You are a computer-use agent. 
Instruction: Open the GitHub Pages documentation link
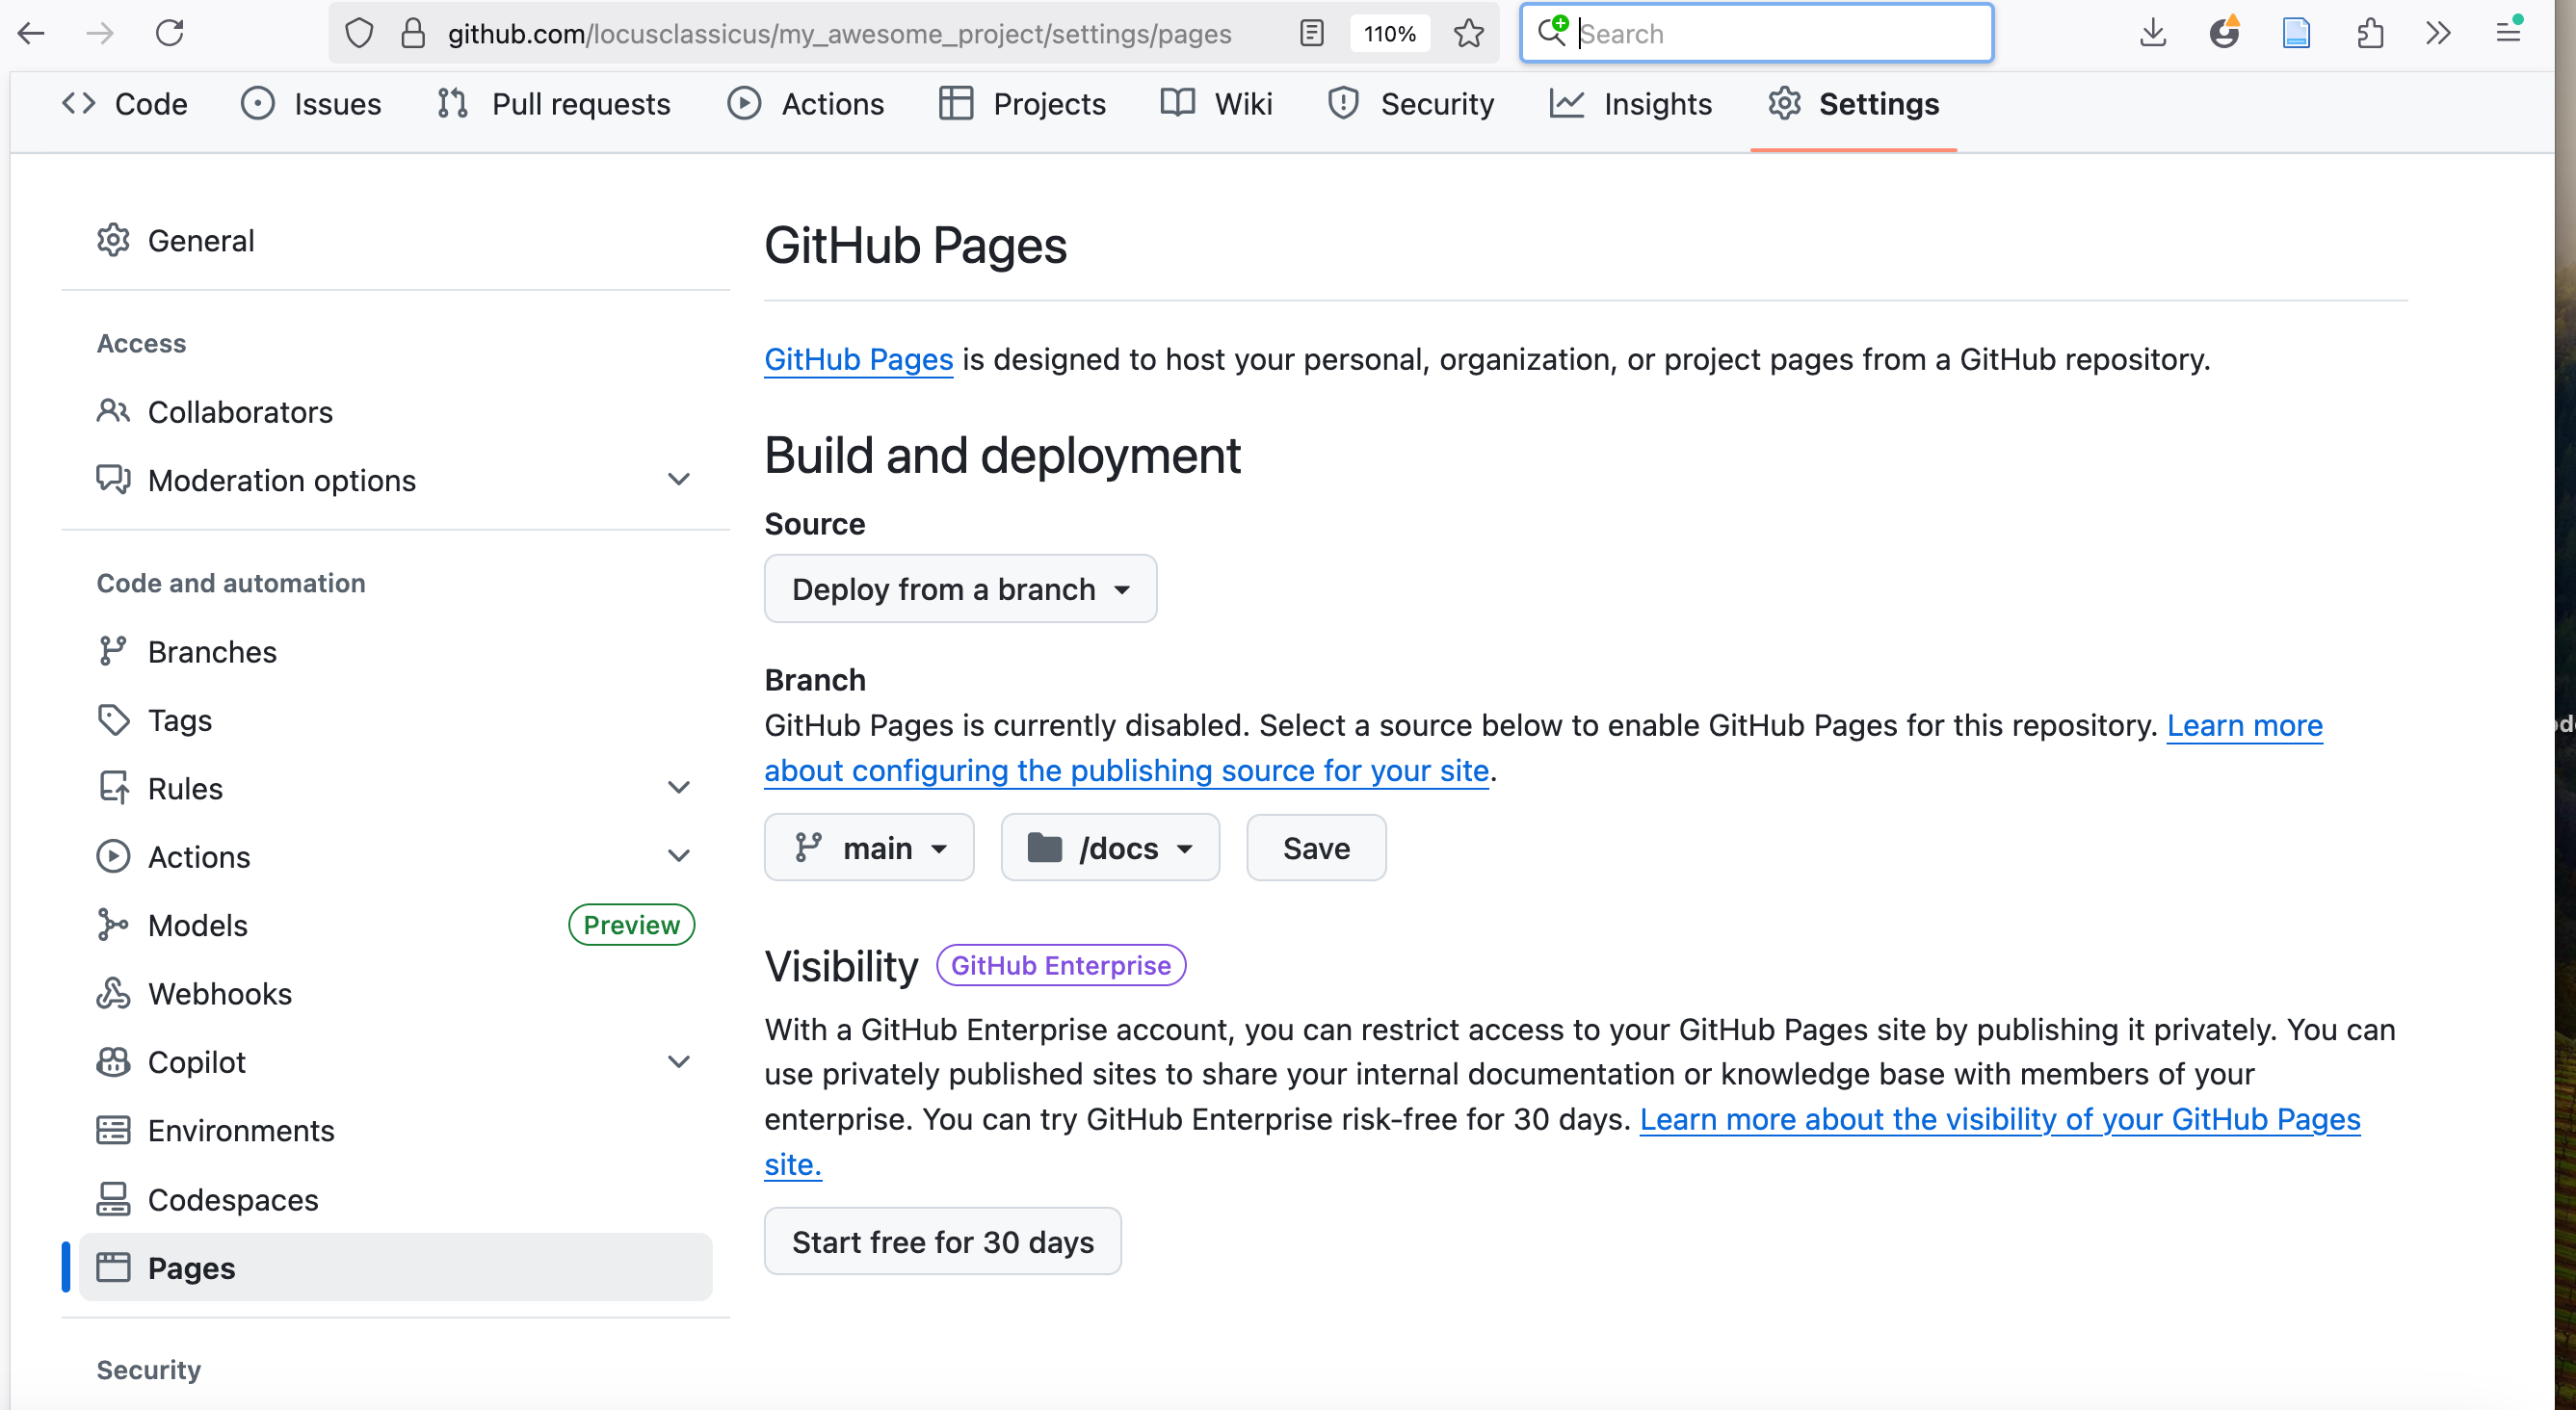[858, 359]
